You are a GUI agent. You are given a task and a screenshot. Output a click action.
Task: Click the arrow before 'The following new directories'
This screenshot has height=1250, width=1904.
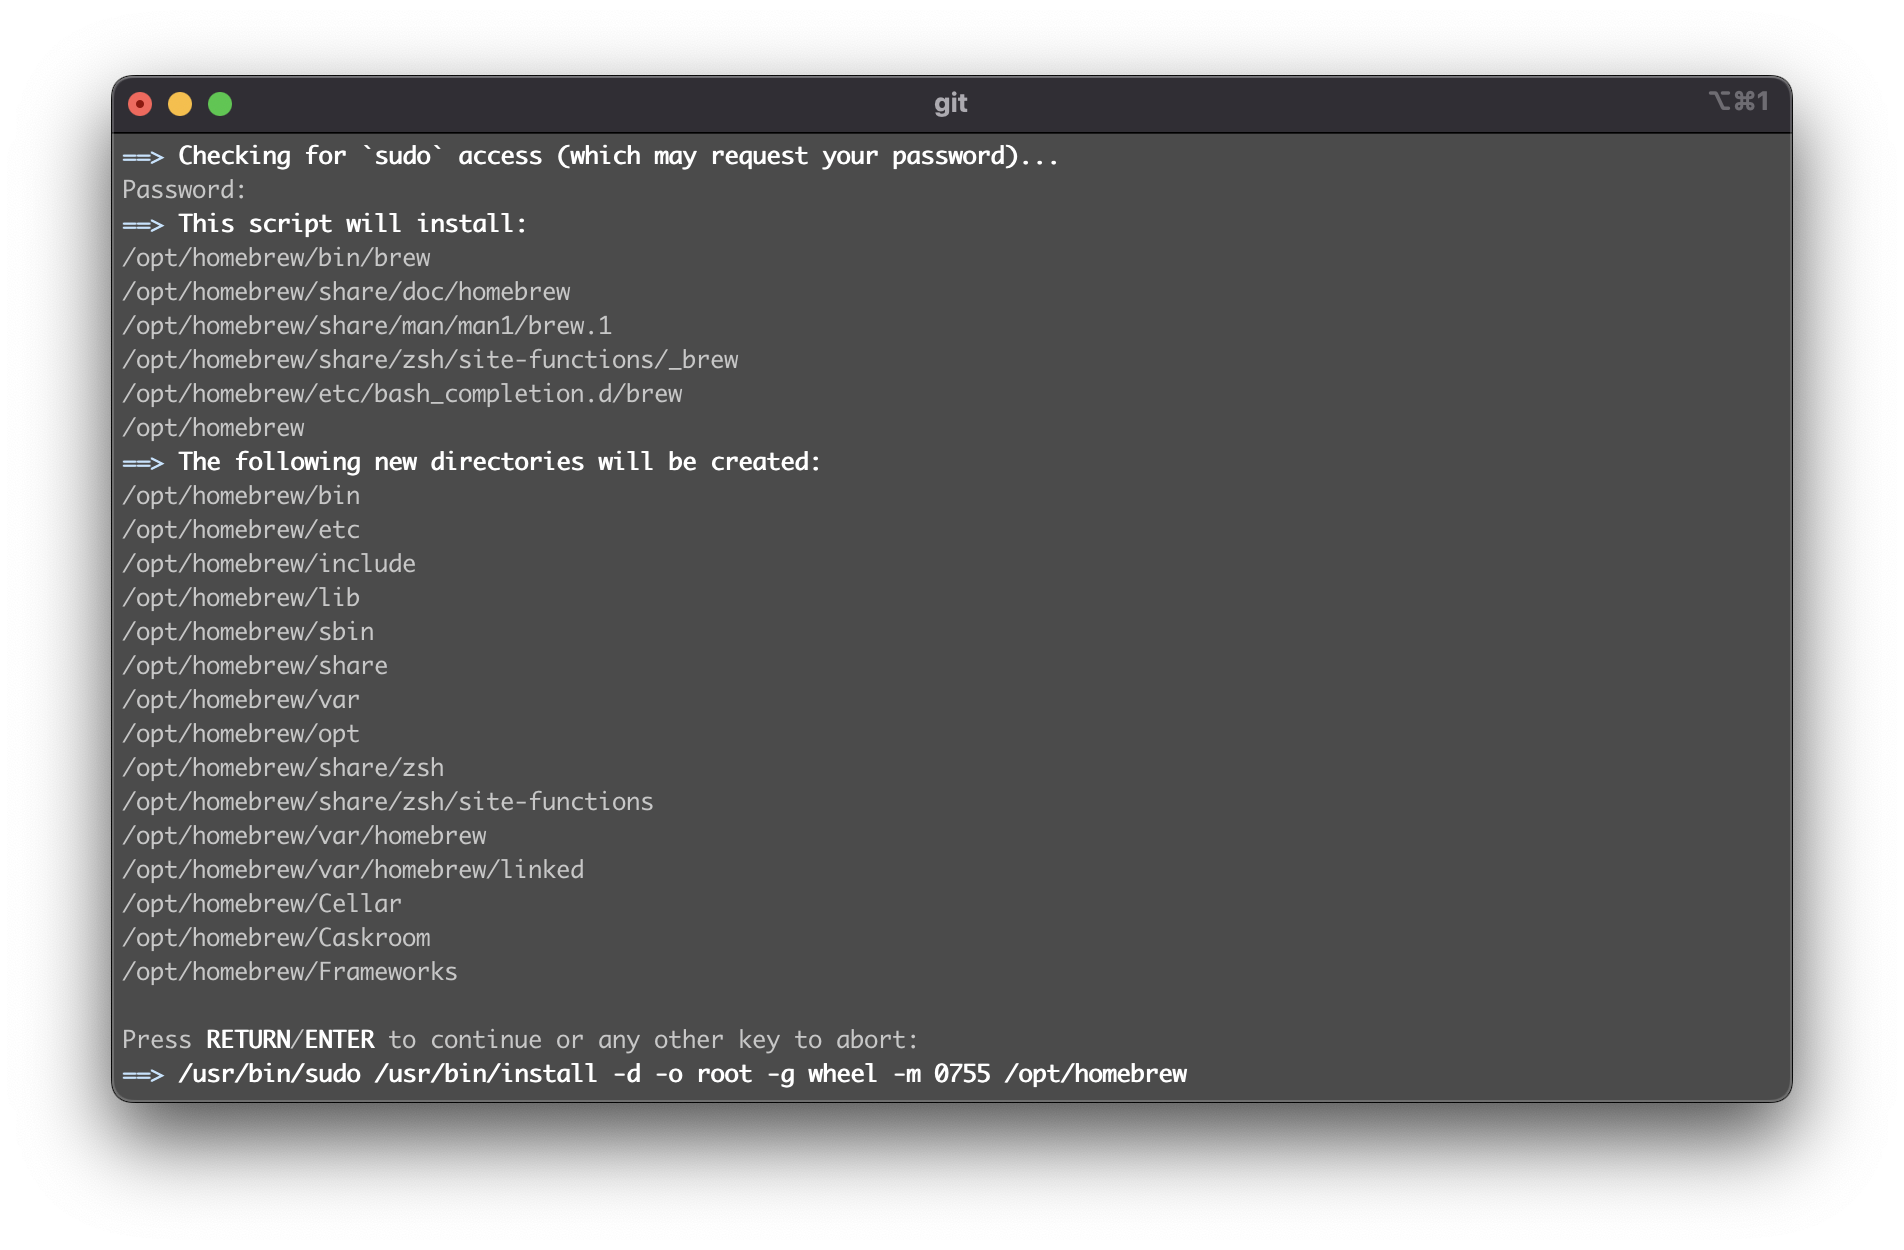(144, 462)
